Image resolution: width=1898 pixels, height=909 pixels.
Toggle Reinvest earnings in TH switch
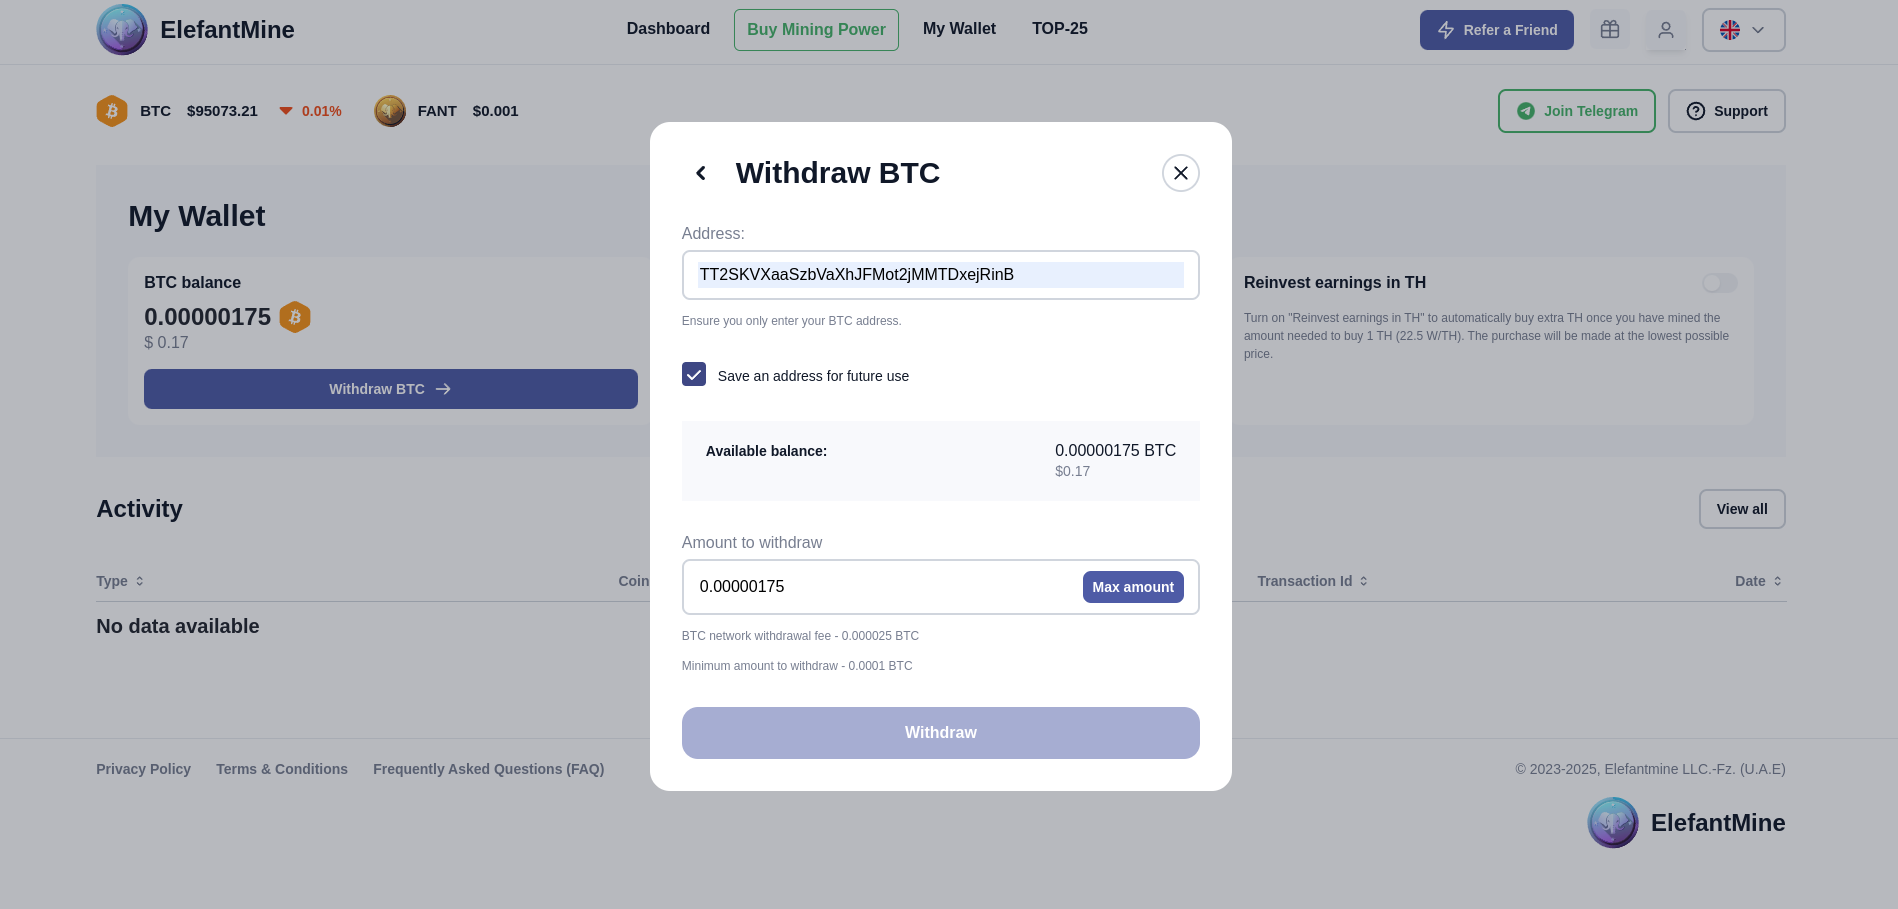pyautogui.click(x=1720, y=283)
